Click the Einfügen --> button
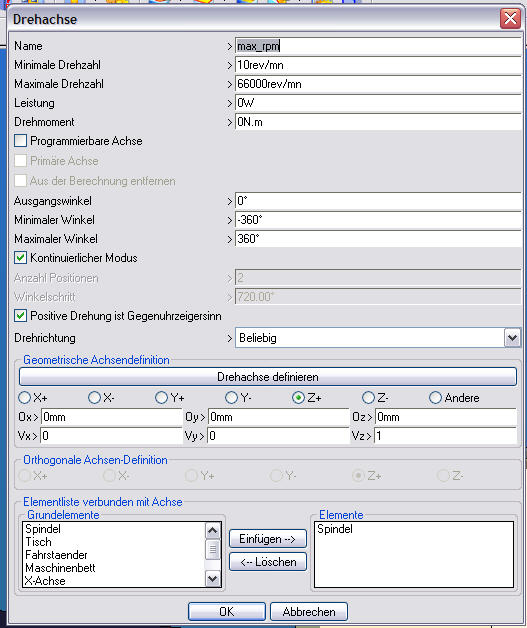This screenshot has height=628, width=527. click(x=268, y=539)
